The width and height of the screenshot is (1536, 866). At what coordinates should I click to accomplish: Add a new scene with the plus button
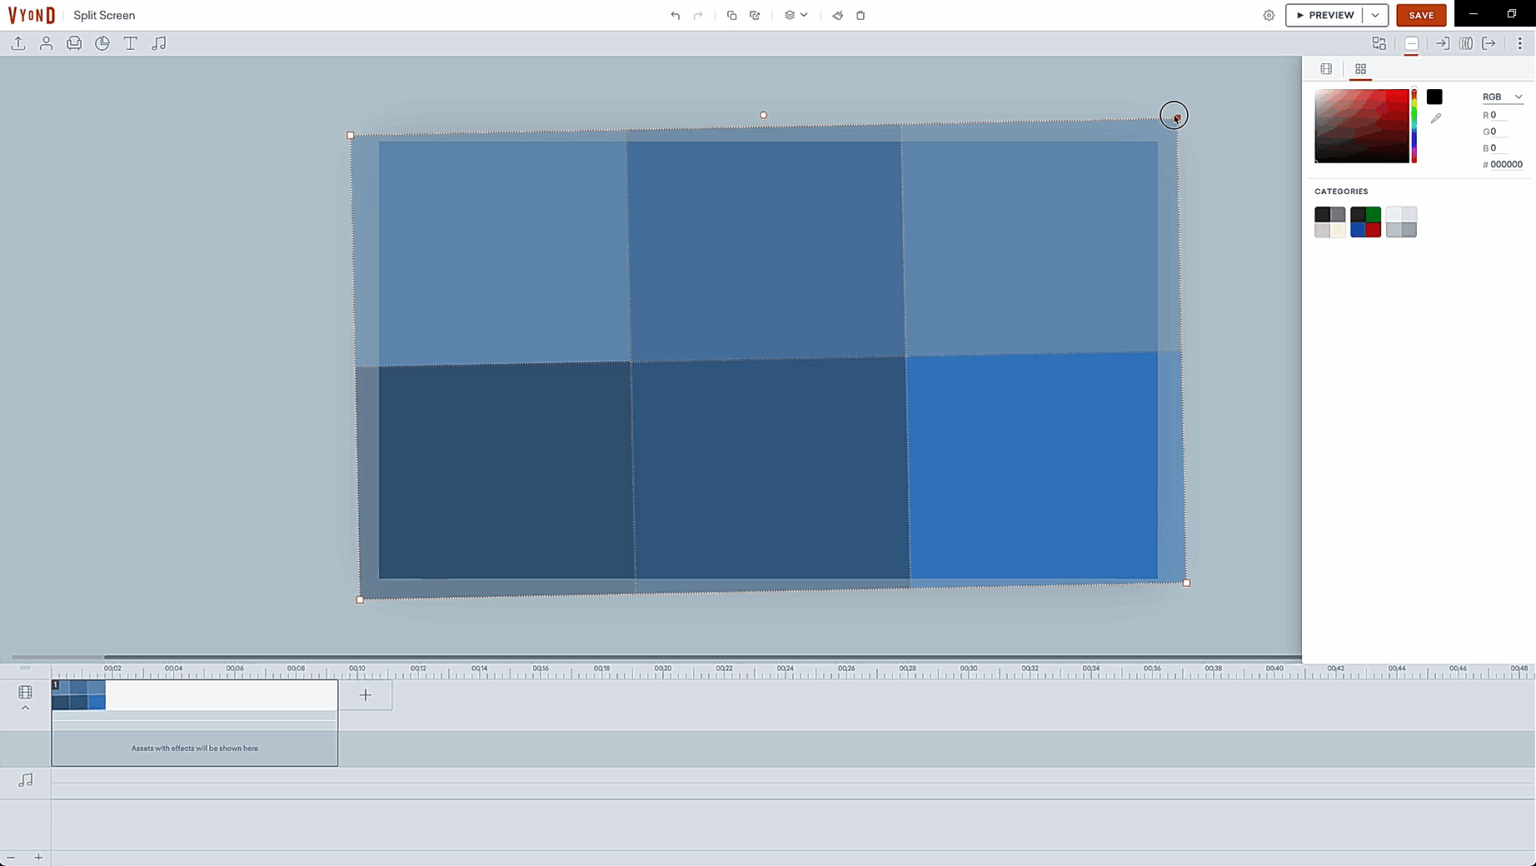click(366, 694)
